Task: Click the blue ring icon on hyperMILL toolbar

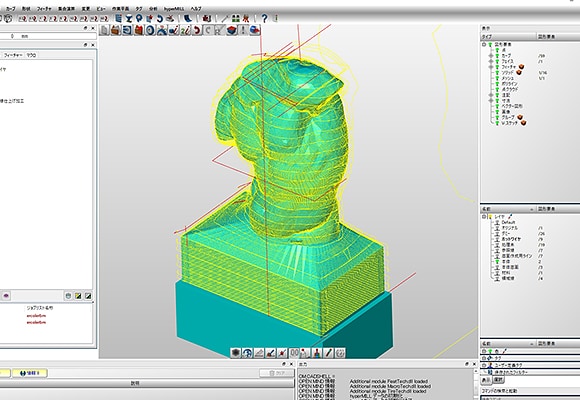Action: click(x=150, y=30)
